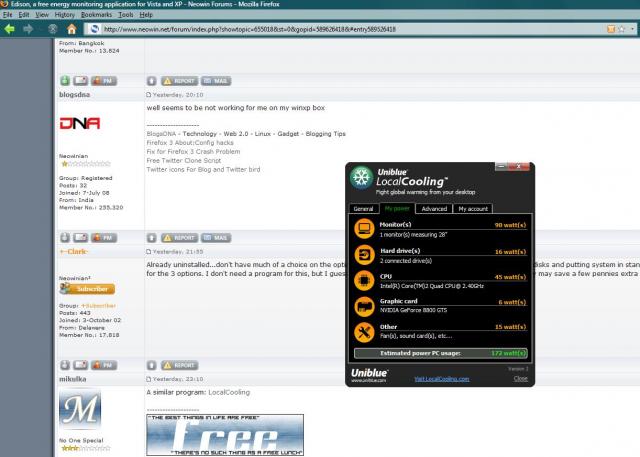Send a PM to Clark
640x457 pixels.
[x=104, y=365]
